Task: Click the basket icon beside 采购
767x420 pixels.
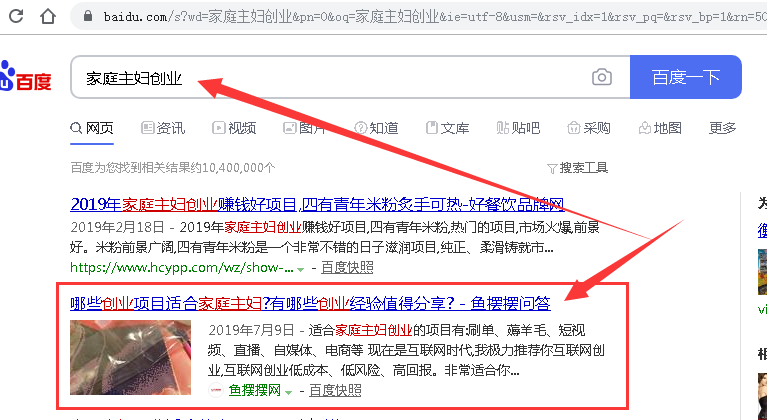Action: pyautogui.click(x=573, y=128)
